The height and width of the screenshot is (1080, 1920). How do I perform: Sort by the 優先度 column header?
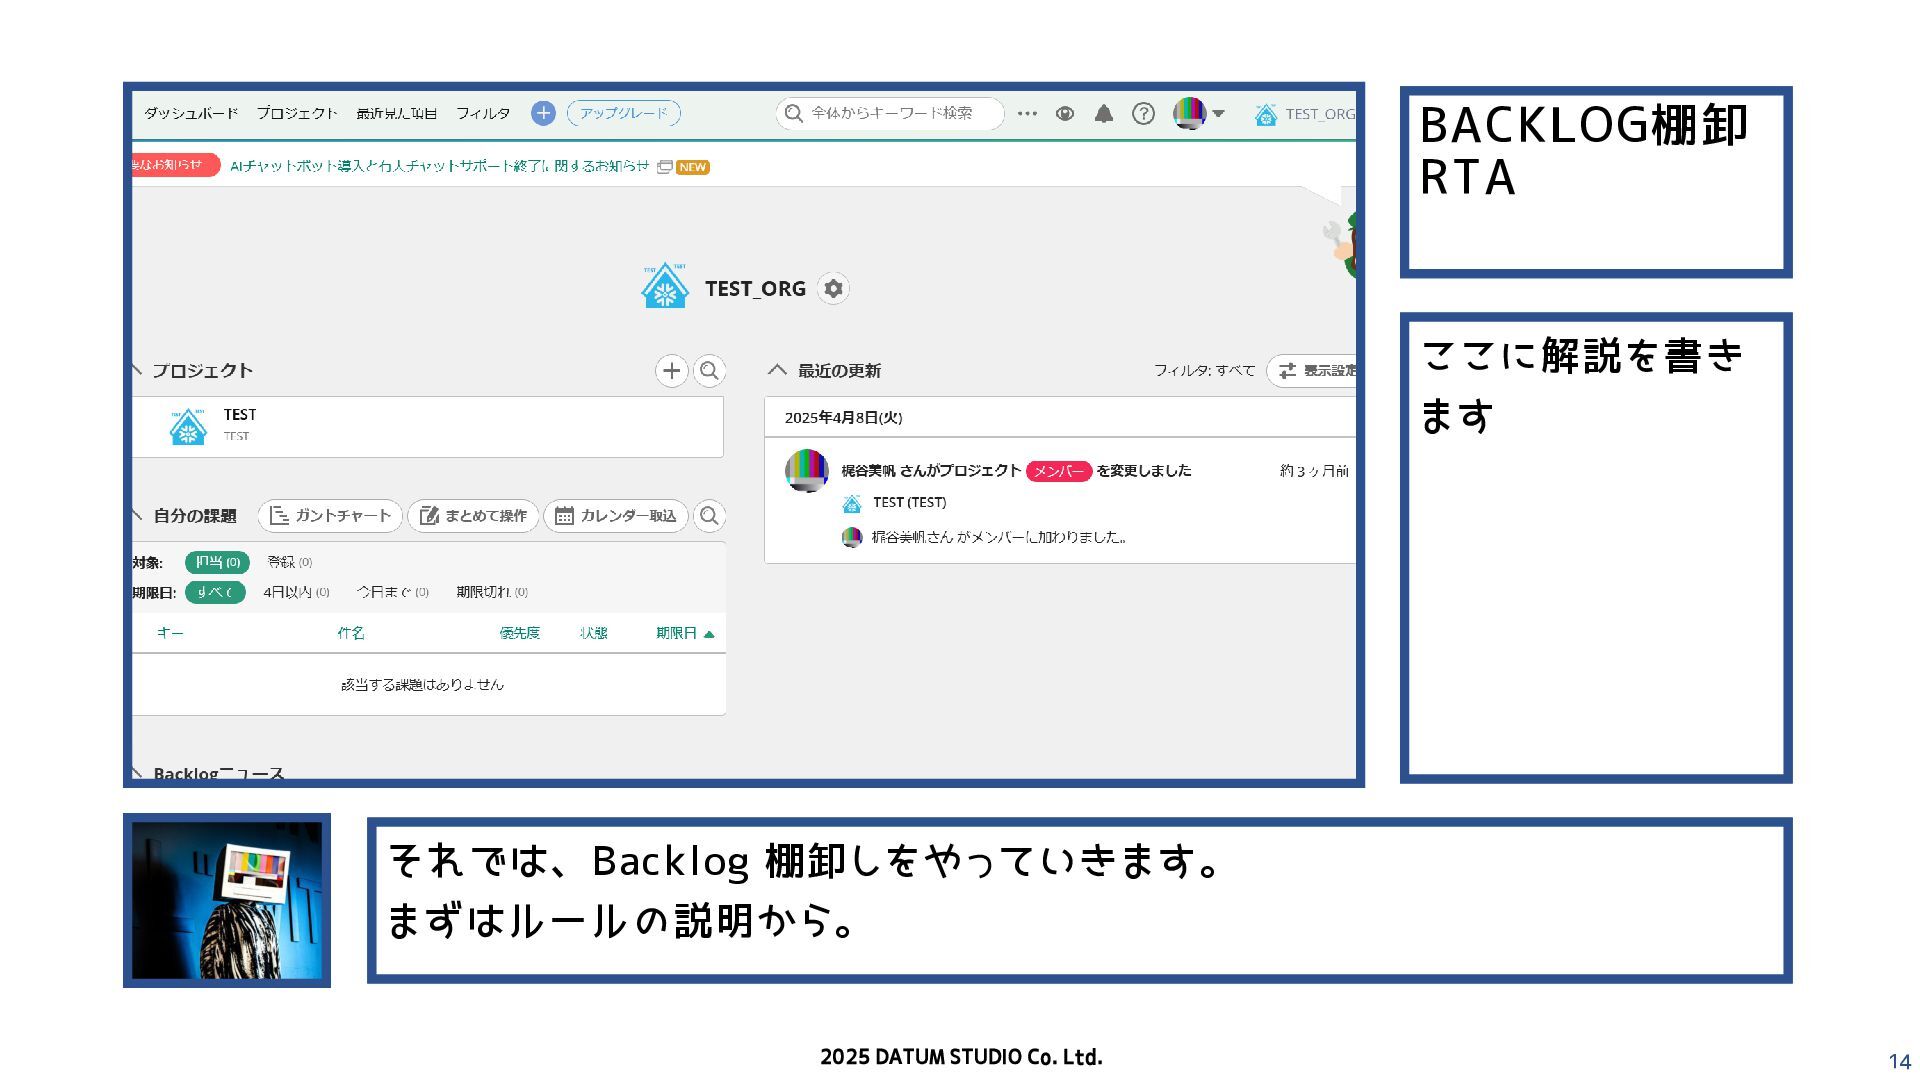coord(520,633)
